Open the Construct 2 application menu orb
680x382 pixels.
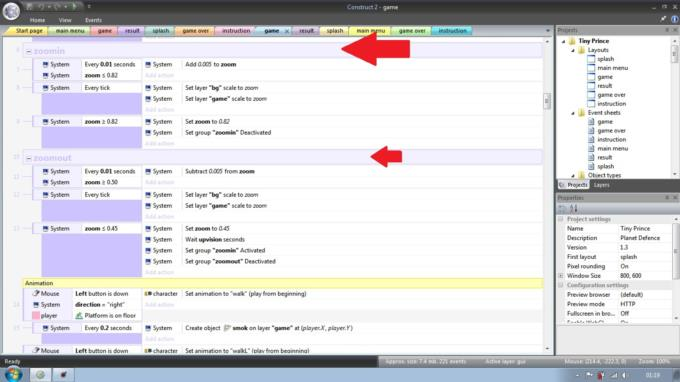(x=11, y=11)
